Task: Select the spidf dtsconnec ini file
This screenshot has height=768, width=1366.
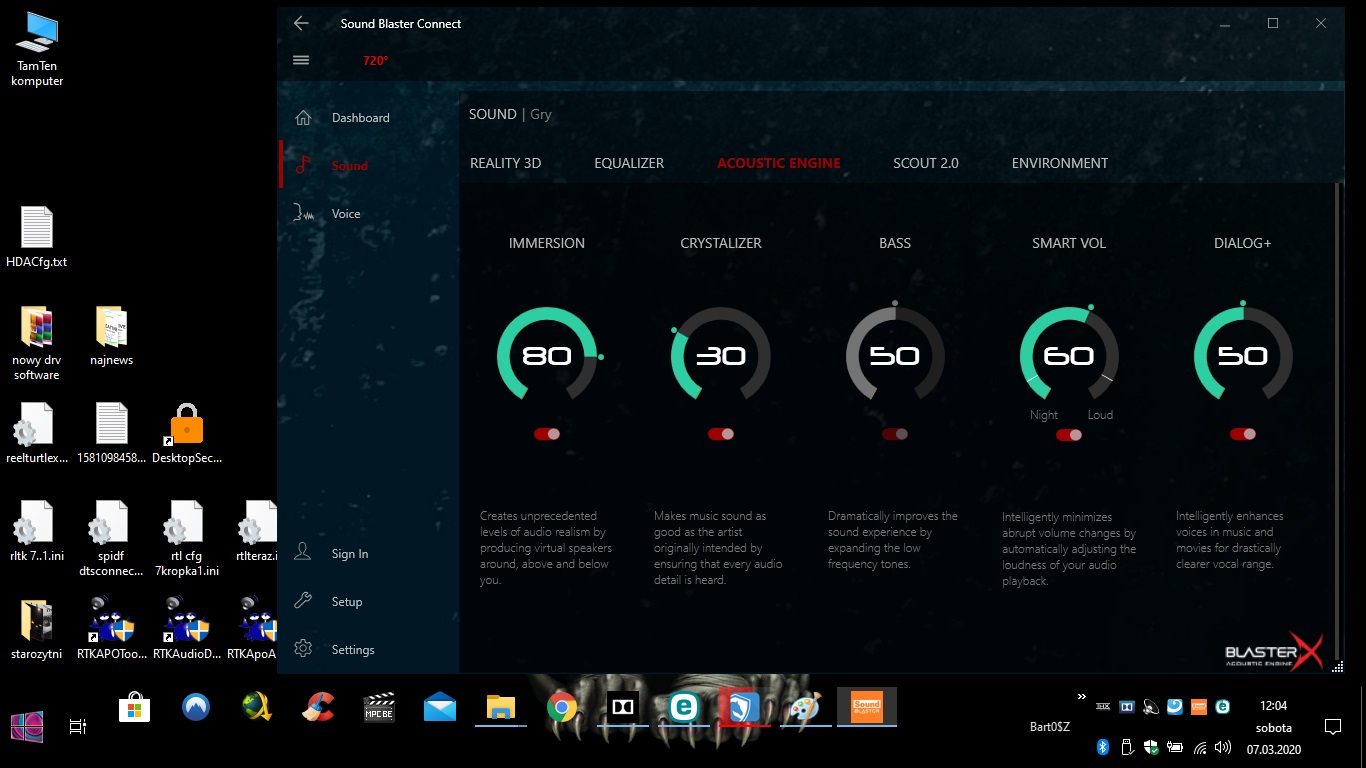Action: 111,539
